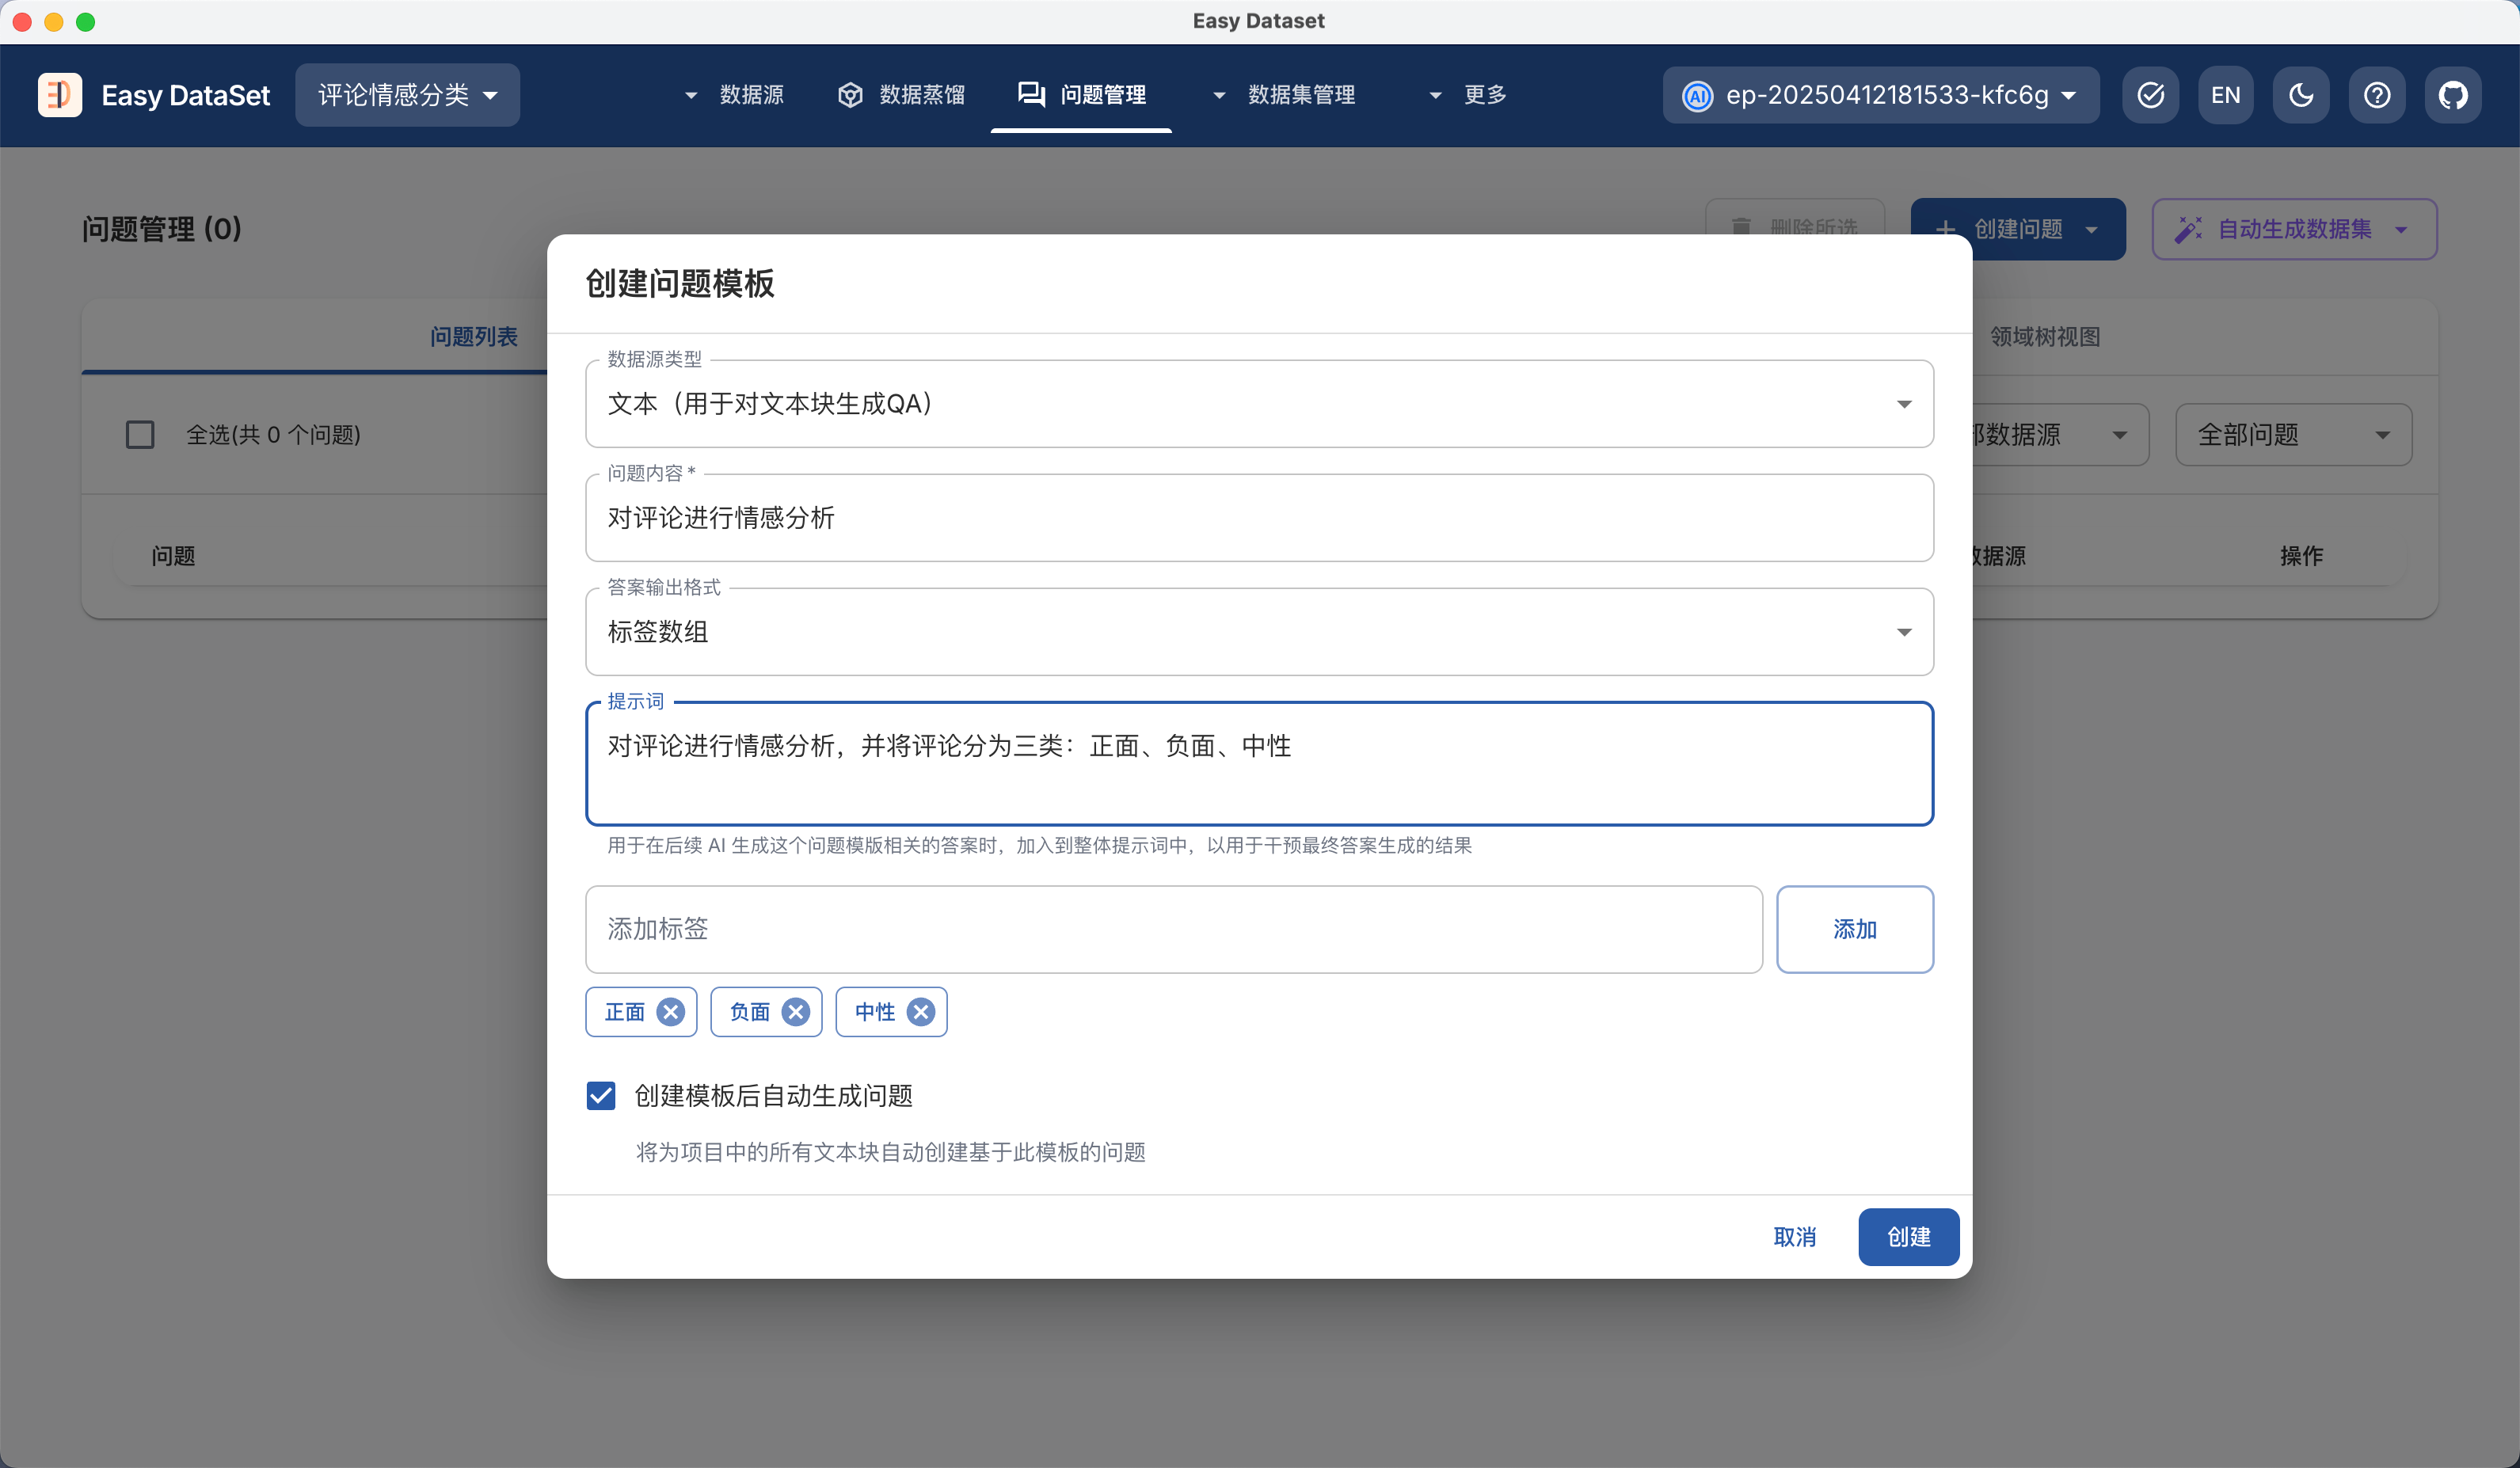
Task: Open the 评论情感分类 project selector
Action: point(407,95)
